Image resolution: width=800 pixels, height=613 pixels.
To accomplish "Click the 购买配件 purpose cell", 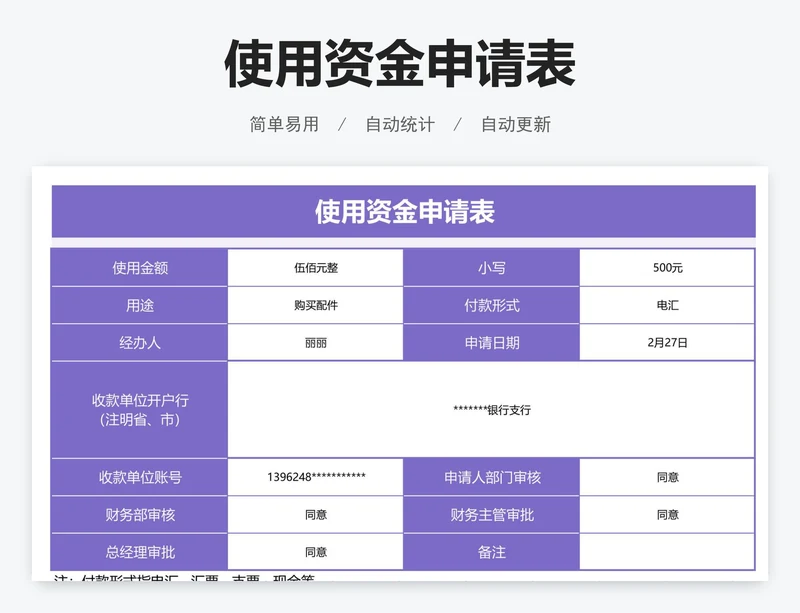I will tap(316, 306).
